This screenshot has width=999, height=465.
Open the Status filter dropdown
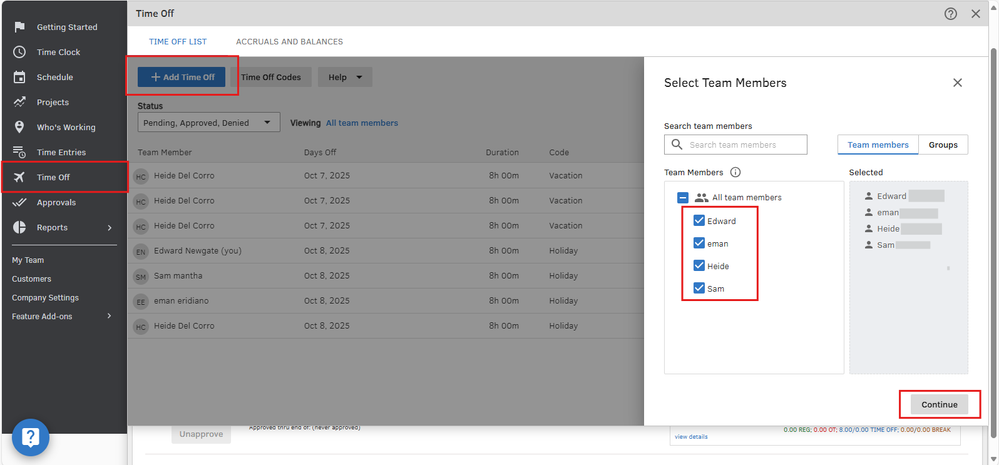(x=209, y=123)
